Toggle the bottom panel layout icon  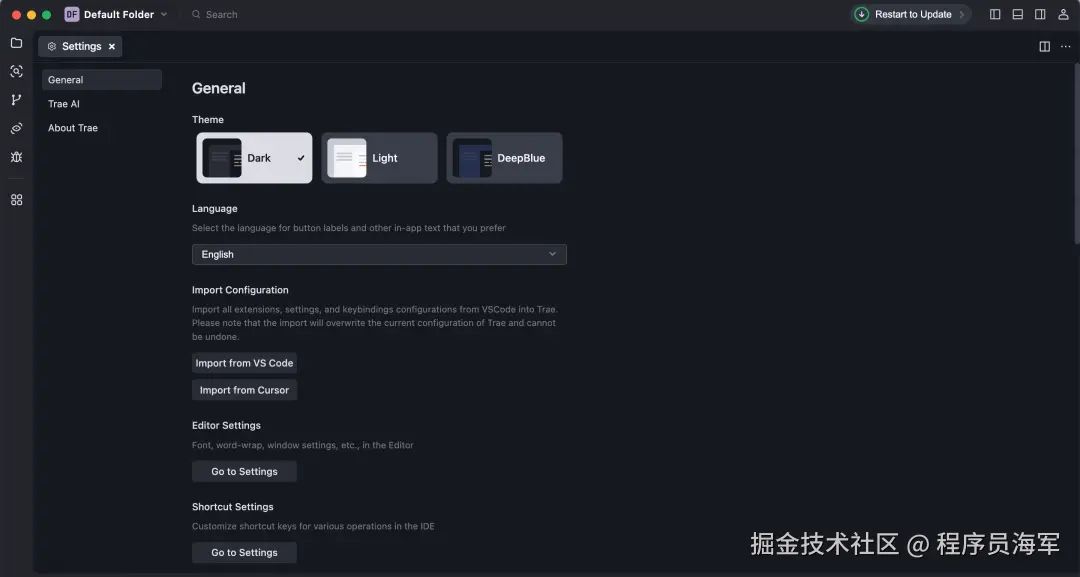(1017, 14)
